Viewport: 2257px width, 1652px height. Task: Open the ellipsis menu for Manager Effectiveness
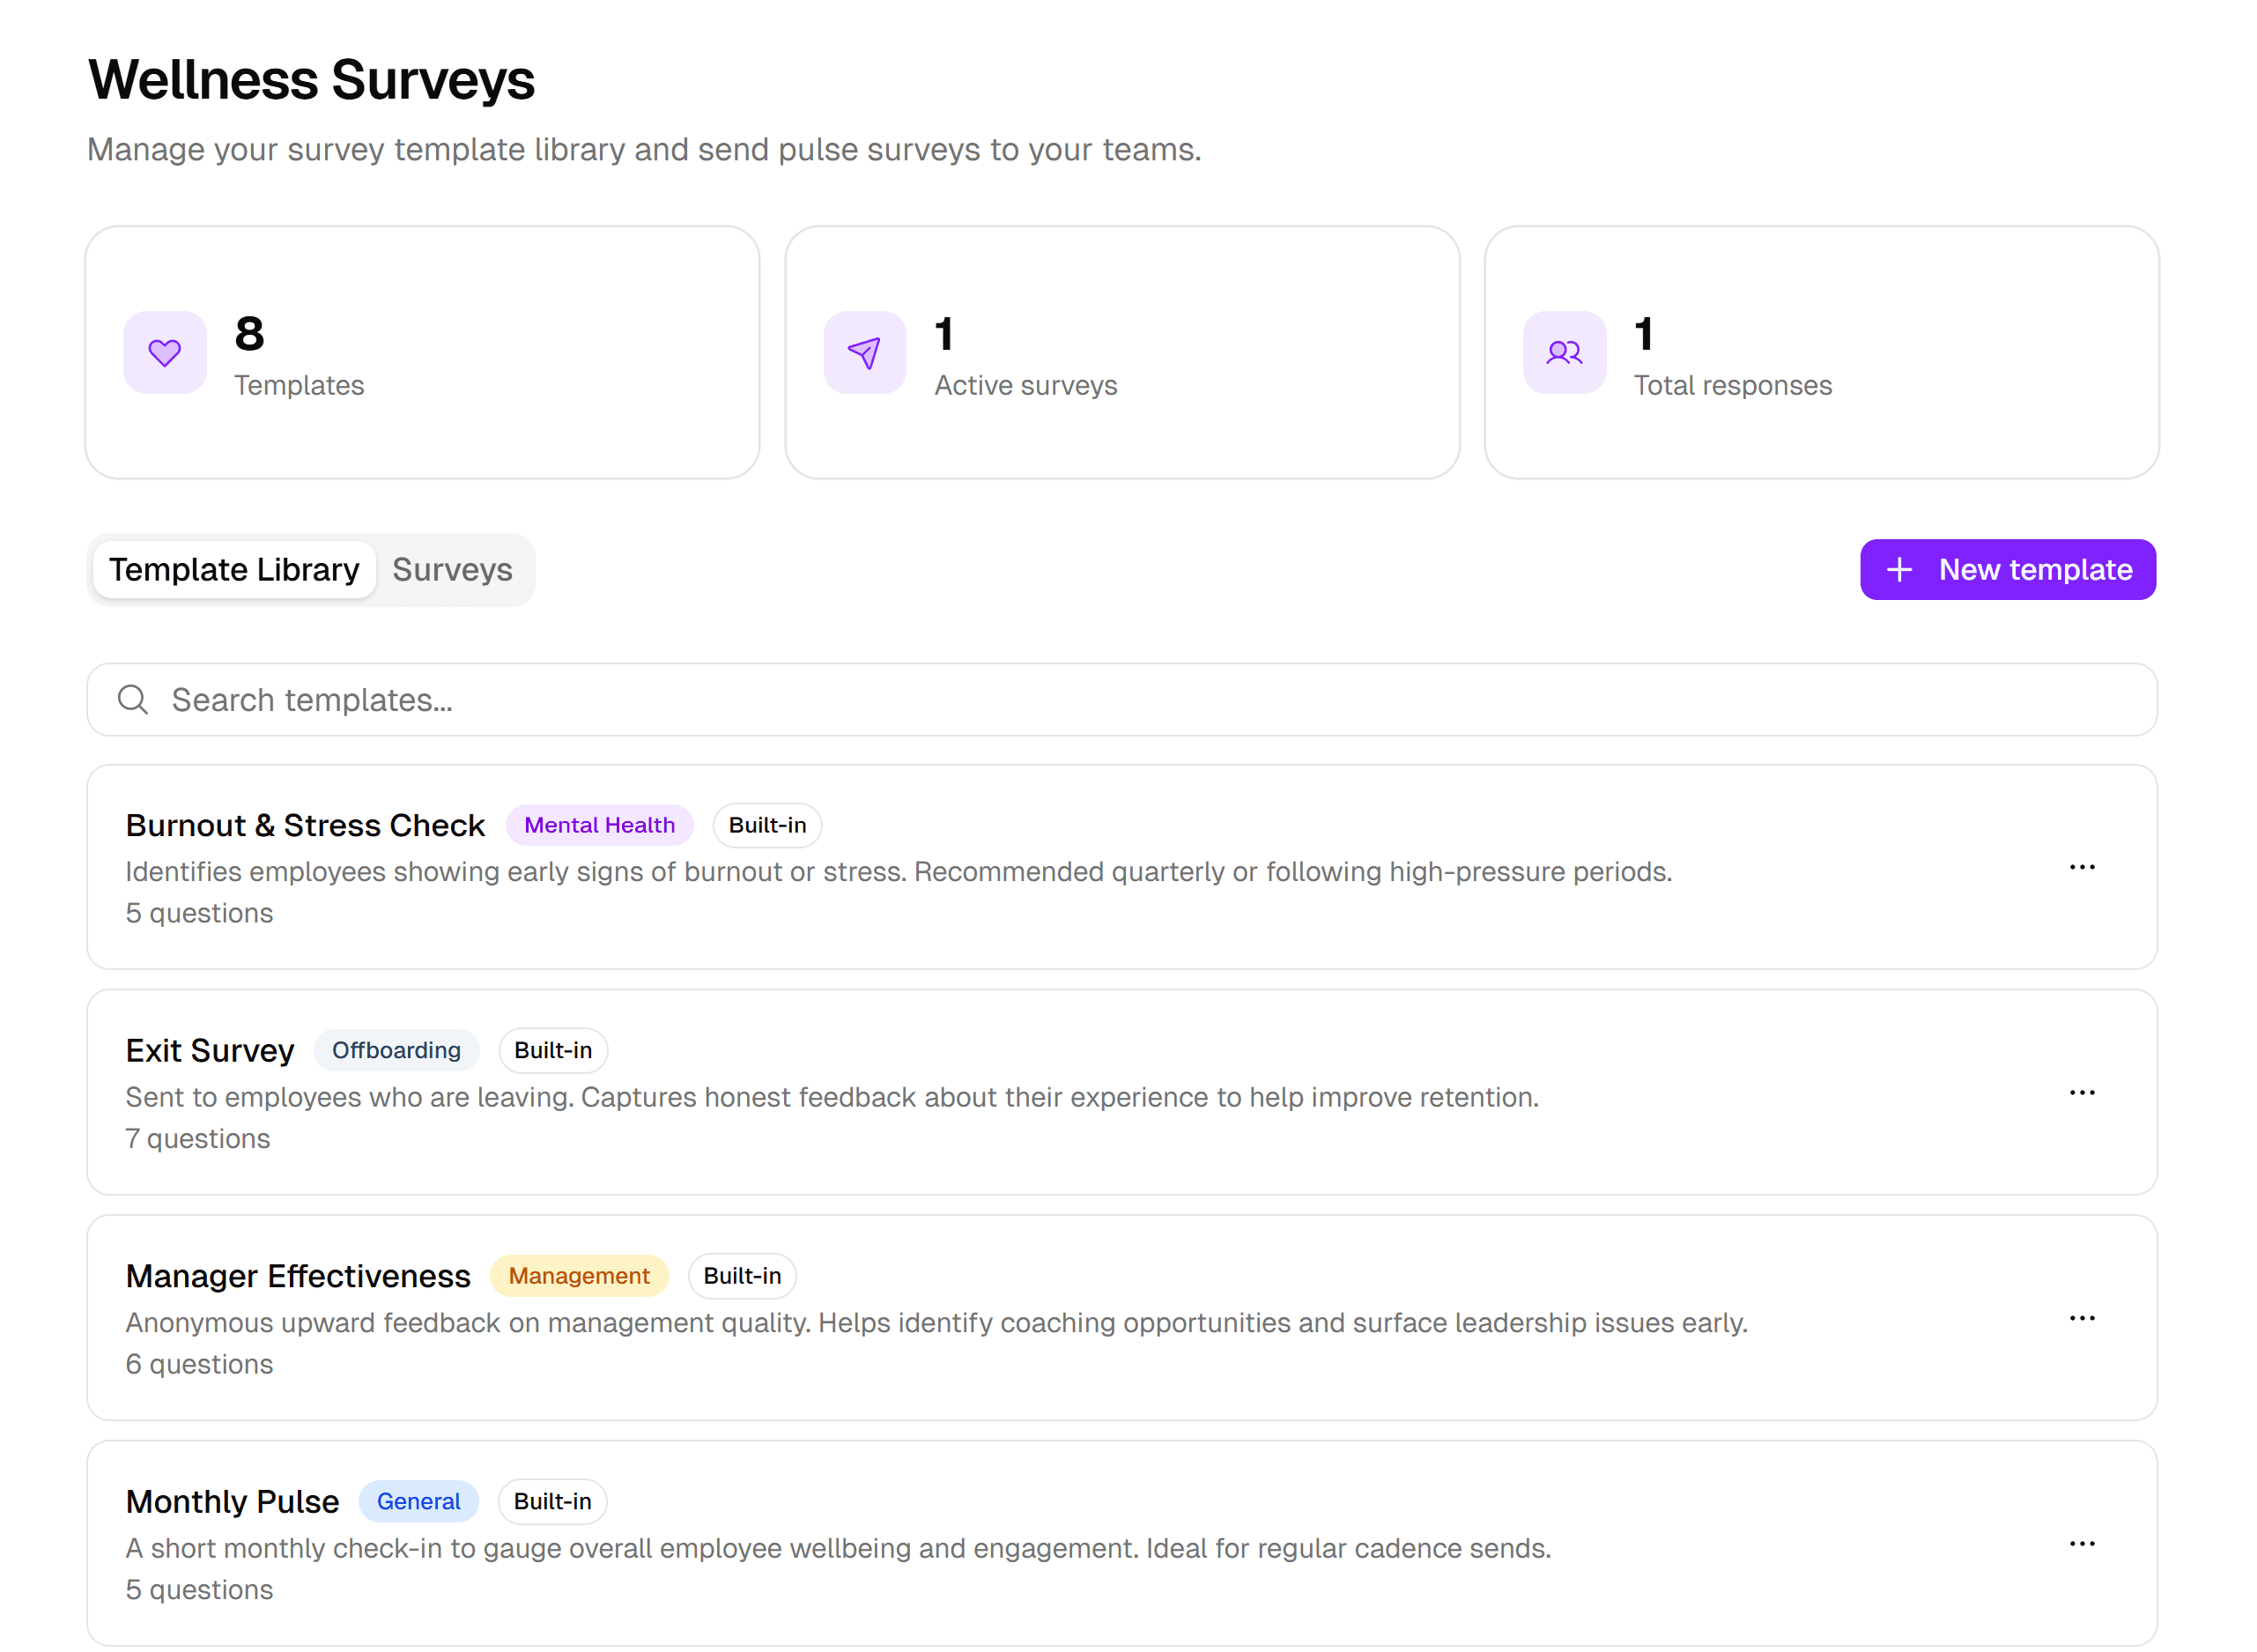pos(2082,1318)
